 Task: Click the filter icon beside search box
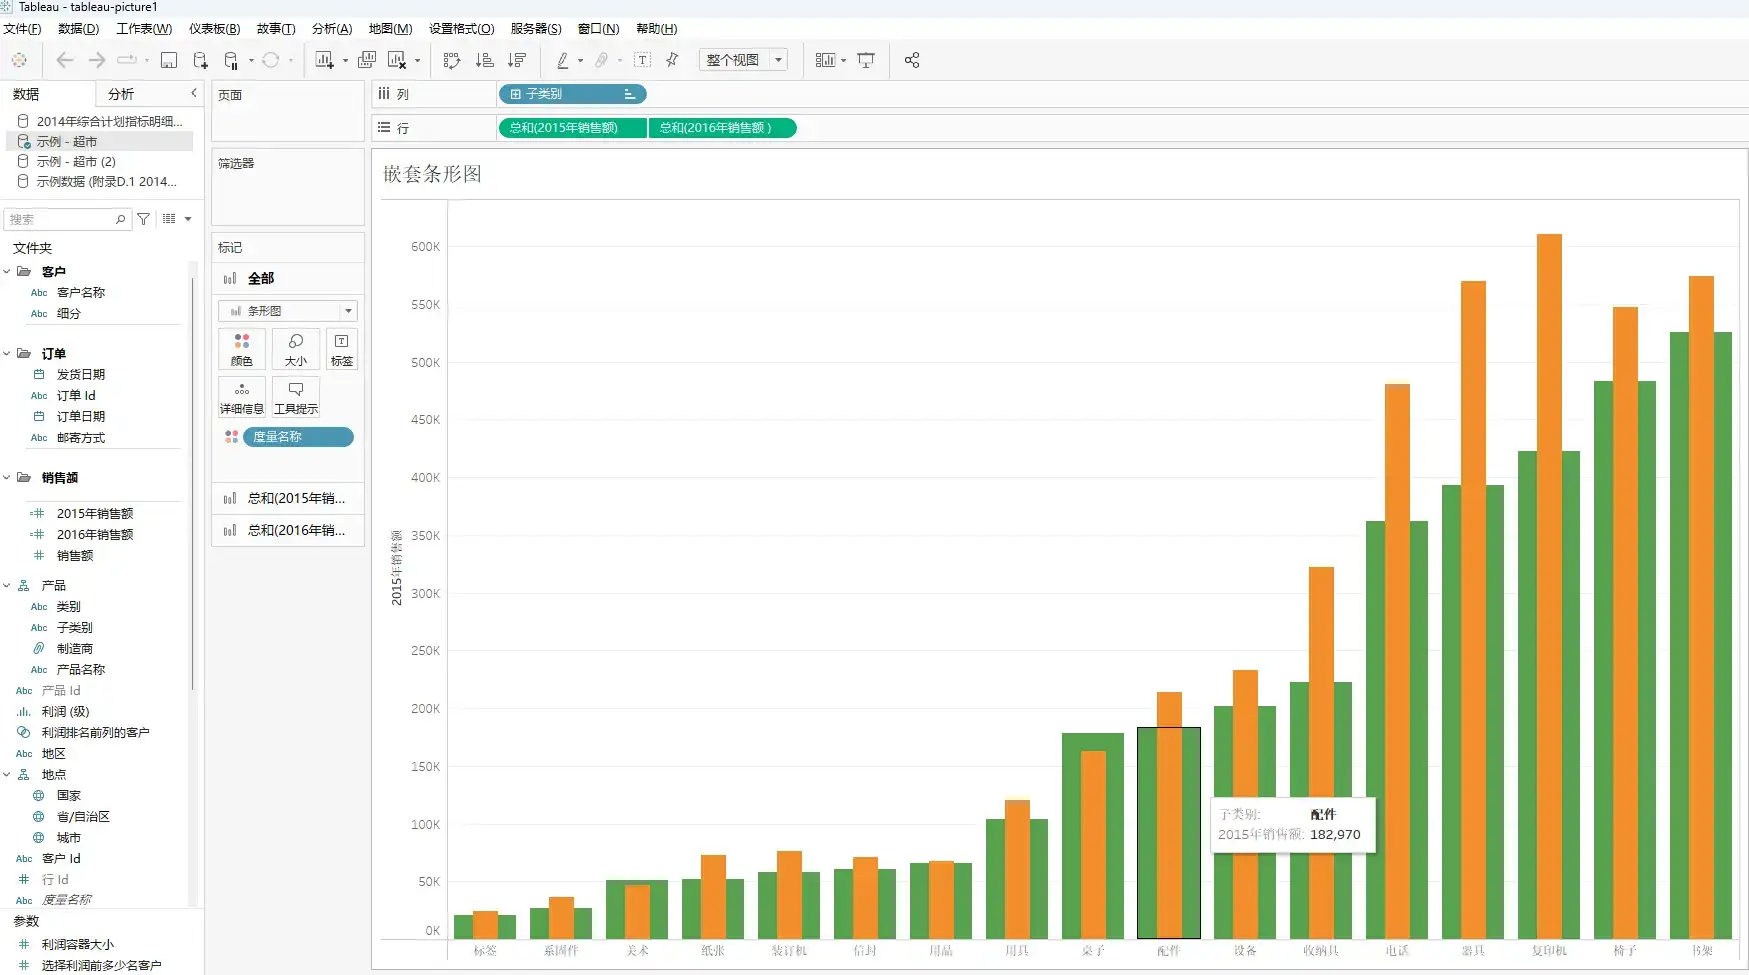[144, 219]
